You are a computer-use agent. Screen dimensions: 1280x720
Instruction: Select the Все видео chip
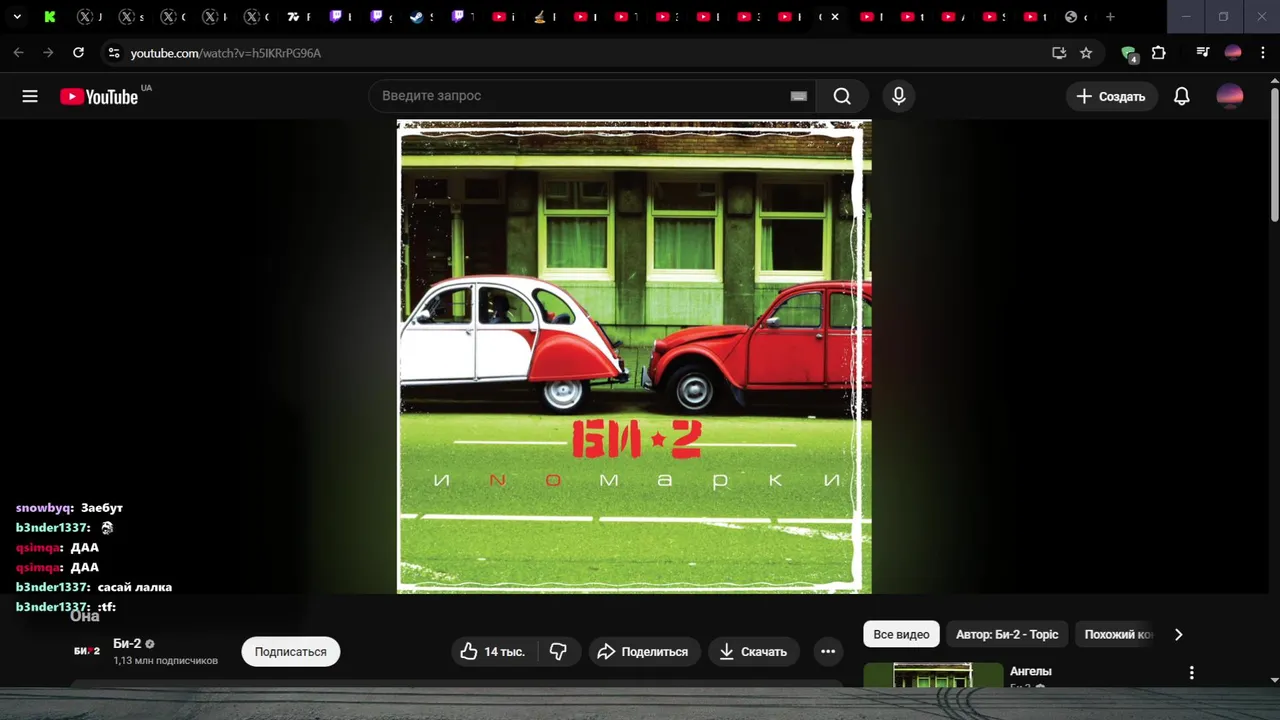901,634
